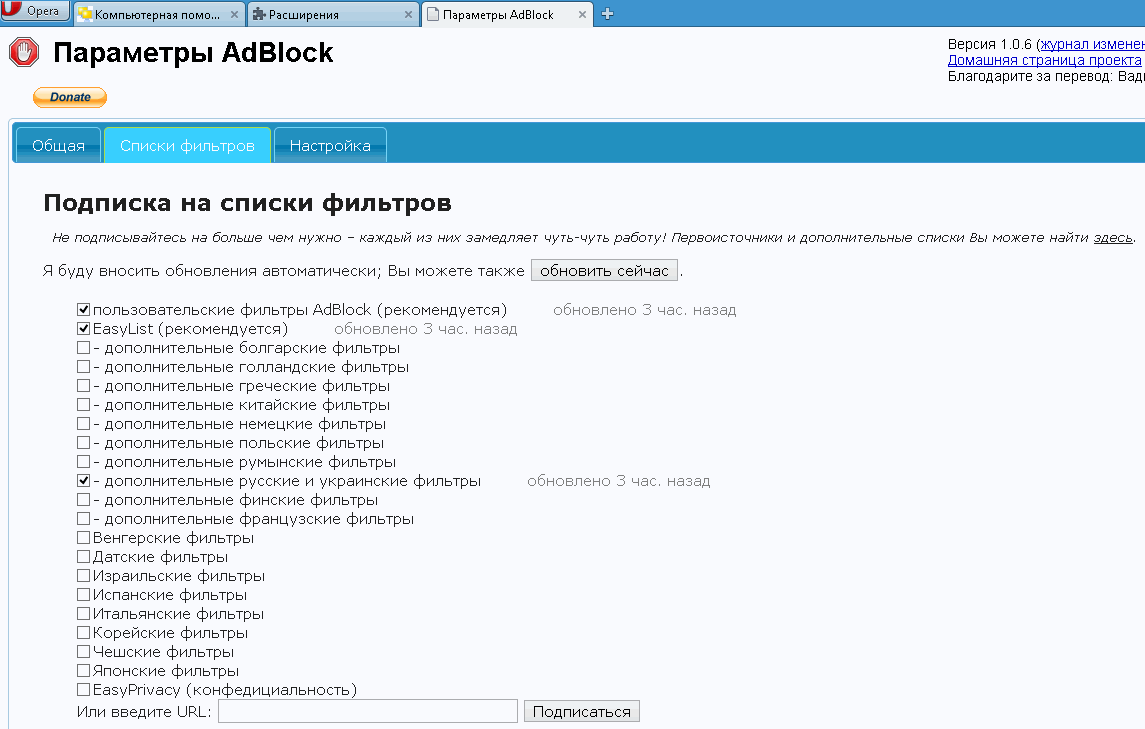Check the Датские фильтры checkbox
1145x729 pixels.
click(x=84, y=557)
